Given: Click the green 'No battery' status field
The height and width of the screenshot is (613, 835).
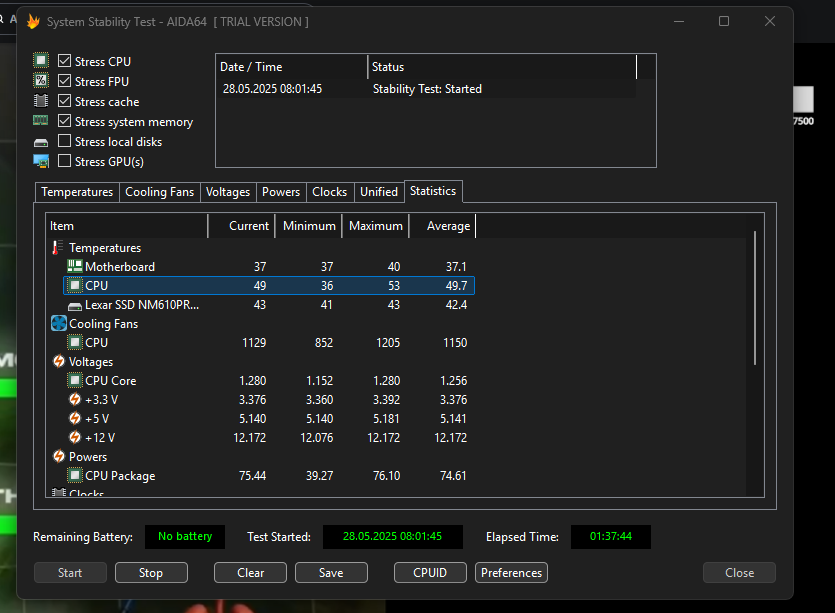Looking at the screenshot, I should point(185,536).
